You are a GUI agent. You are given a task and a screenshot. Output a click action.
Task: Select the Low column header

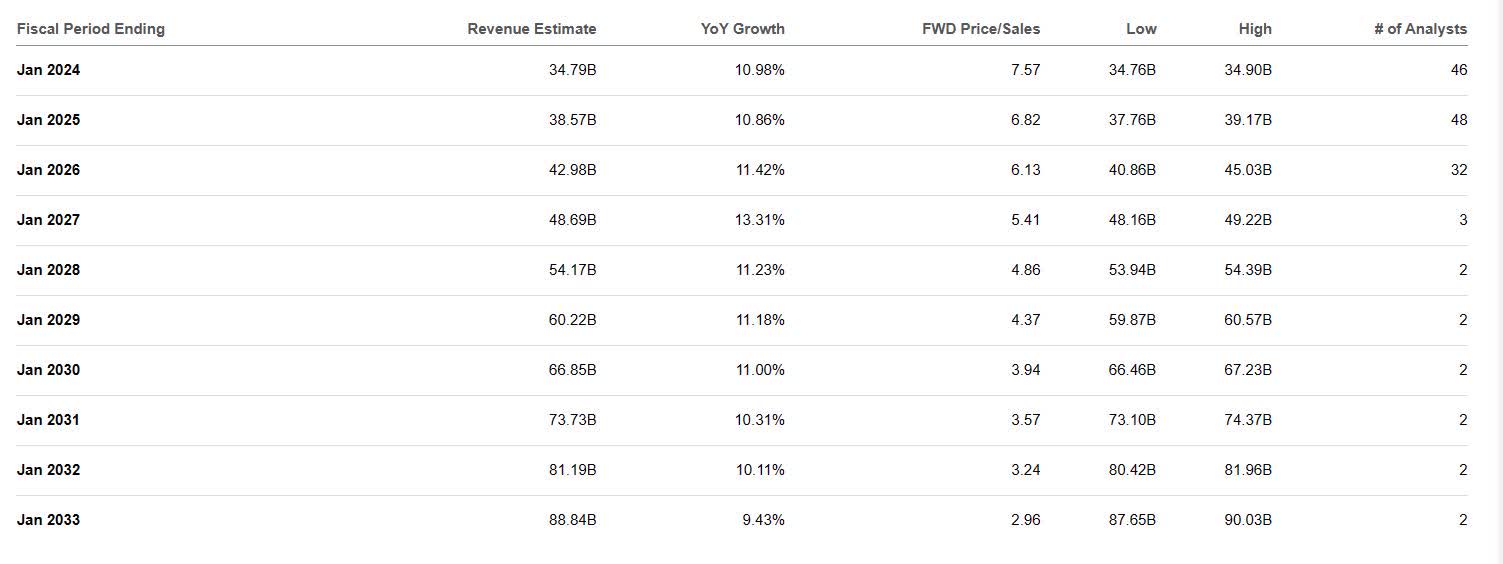[1141, 29]
